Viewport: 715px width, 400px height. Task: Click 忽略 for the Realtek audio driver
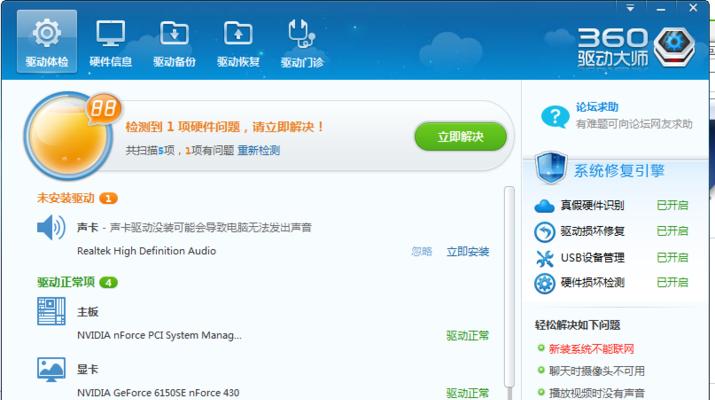pyautogui.click(x=422, y=251)
